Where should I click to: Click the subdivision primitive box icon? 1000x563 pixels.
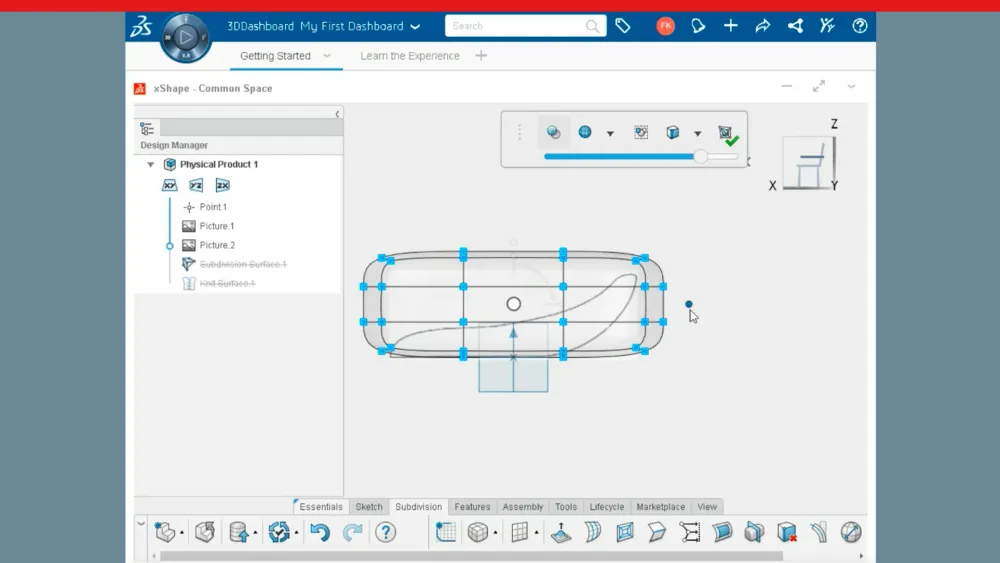(x=478, y=532)
